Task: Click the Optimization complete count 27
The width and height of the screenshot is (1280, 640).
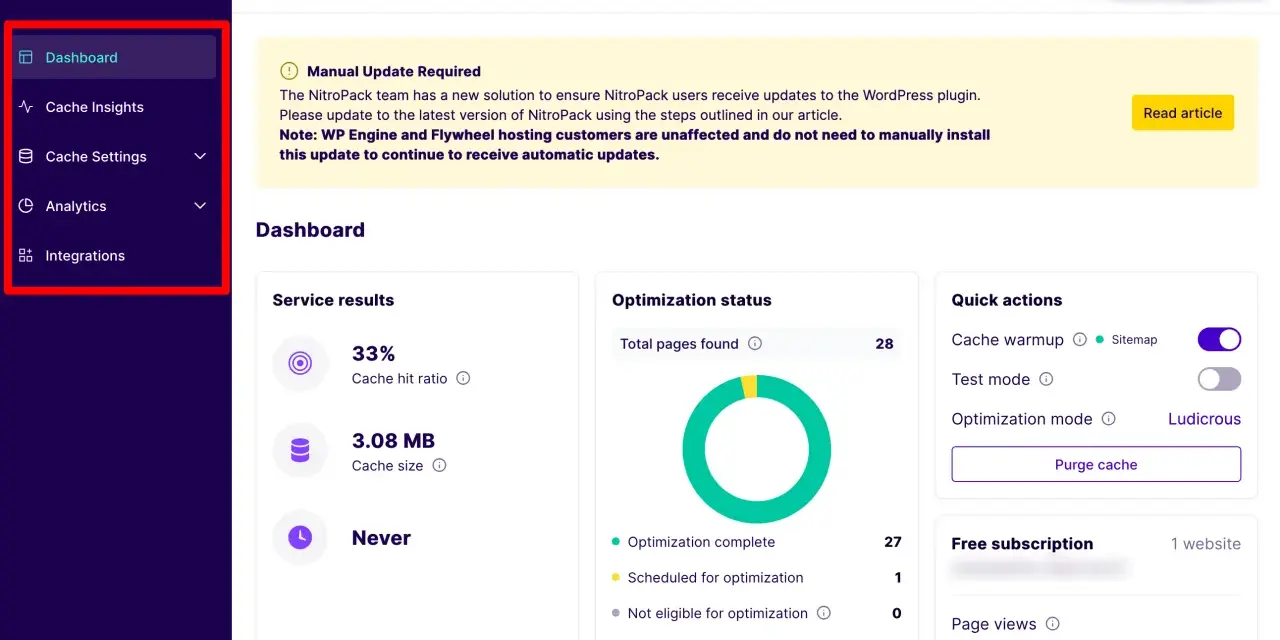Action: [x=893, y=542]
